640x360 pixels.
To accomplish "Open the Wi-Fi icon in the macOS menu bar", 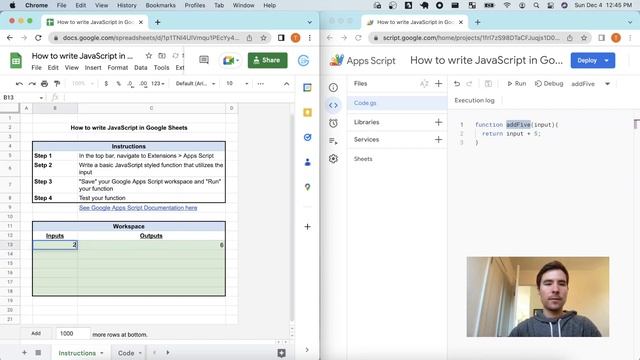I will pos(507,5).
